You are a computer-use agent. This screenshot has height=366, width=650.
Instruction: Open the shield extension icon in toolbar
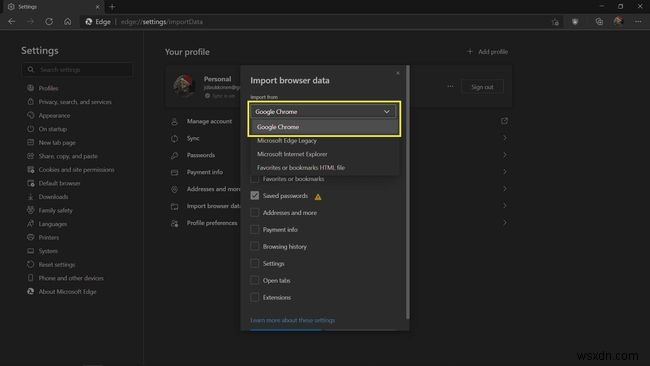(x=575, y=22)
